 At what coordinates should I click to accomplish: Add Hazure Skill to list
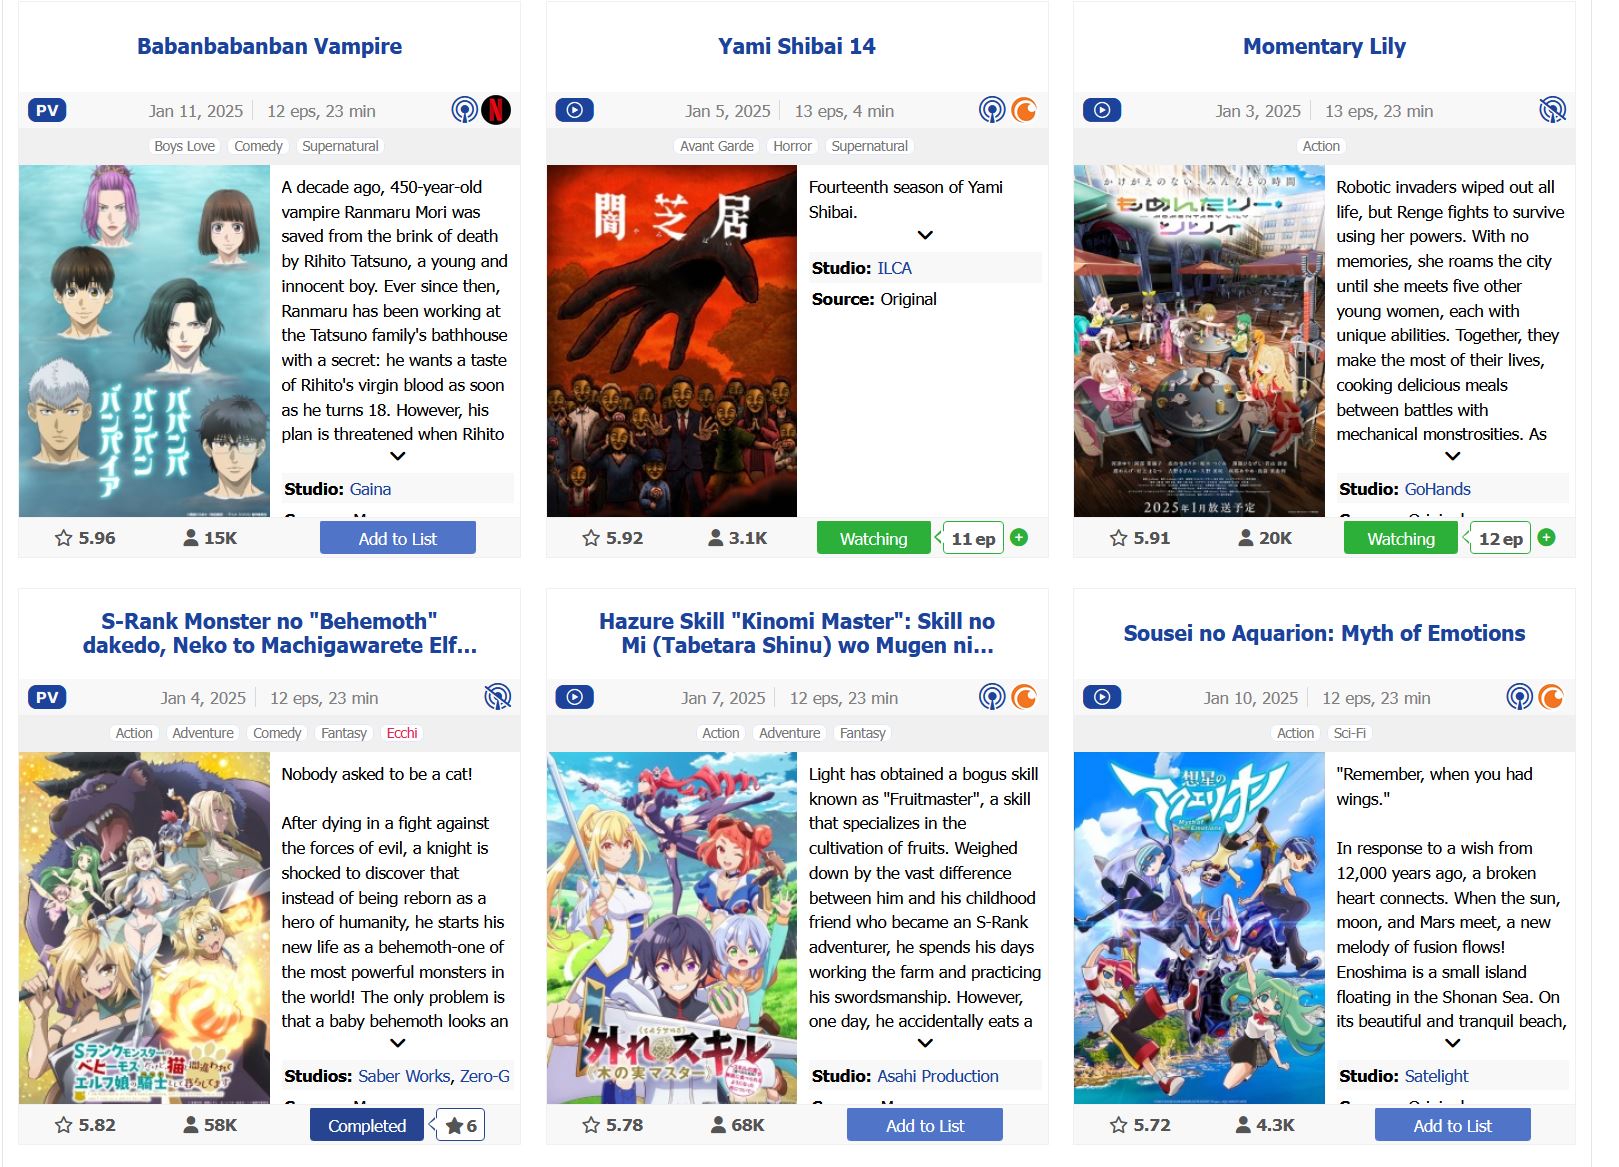[925, 1125]
